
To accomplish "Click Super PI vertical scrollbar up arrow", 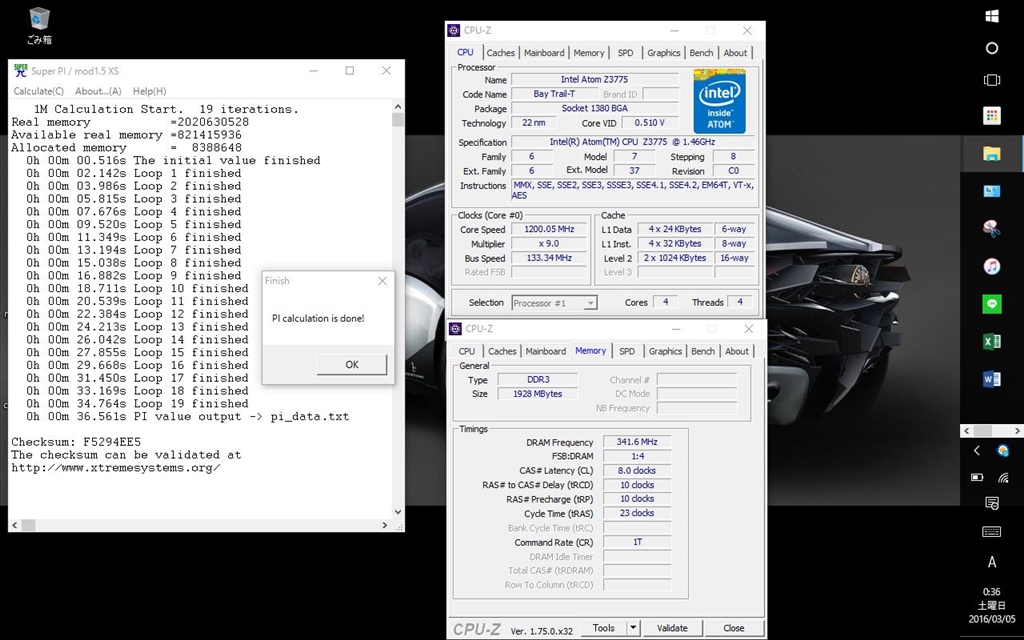I will (398, 106).
